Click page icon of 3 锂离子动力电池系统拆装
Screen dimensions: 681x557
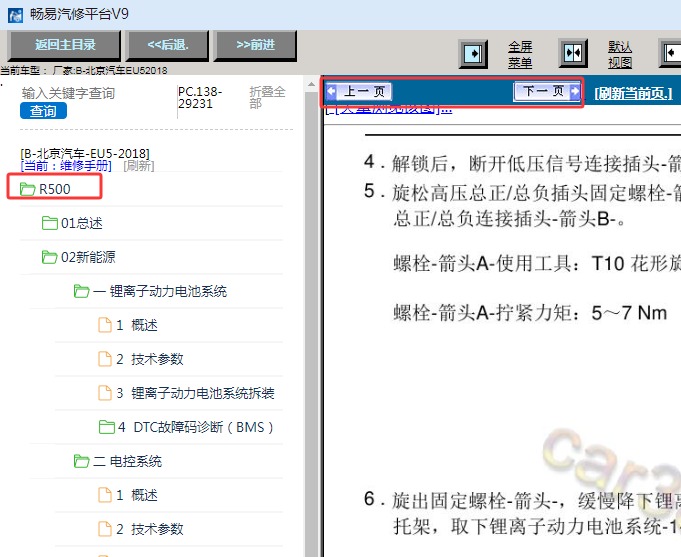coord(105,393)
